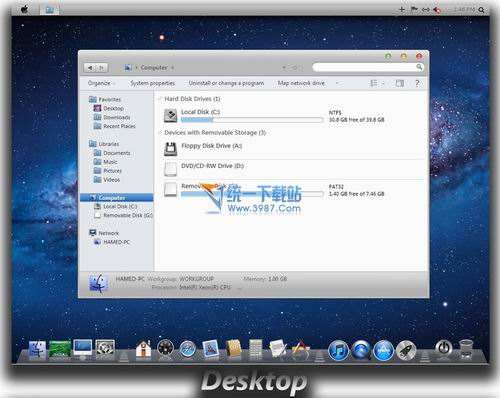Open the address bar history dropdown arrow

pyautogui.click(x=284, y=68)
